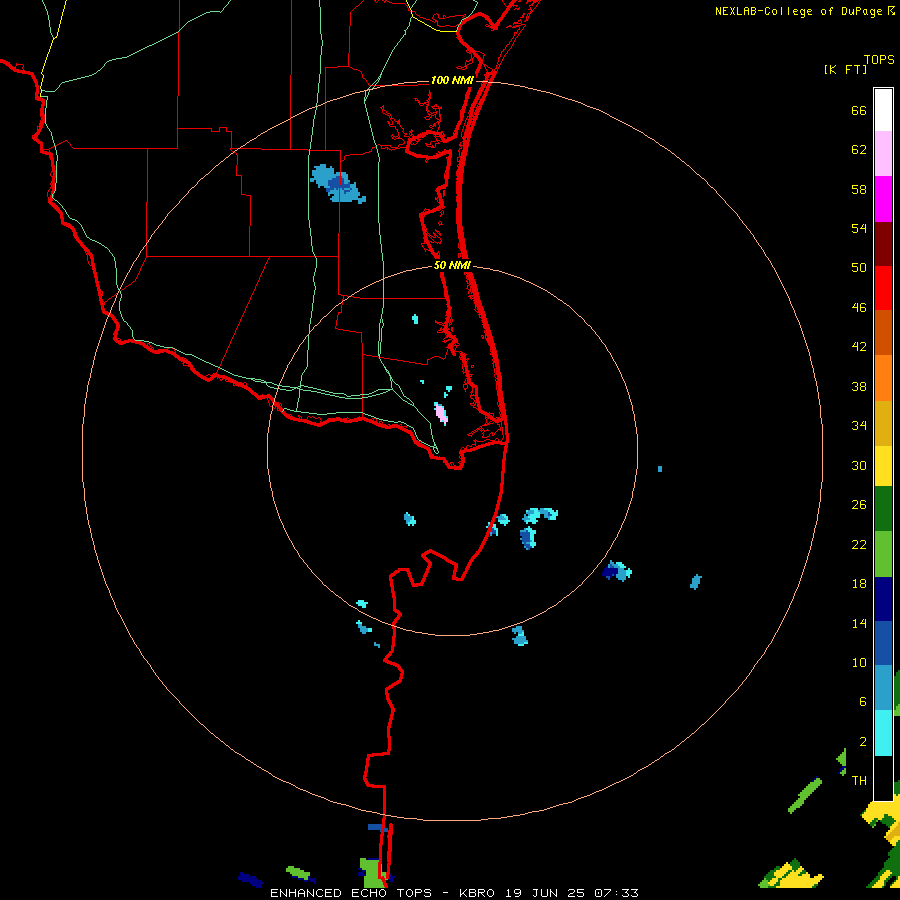
Task: Click the "30" scale label
Action: [x=859, y=465]
